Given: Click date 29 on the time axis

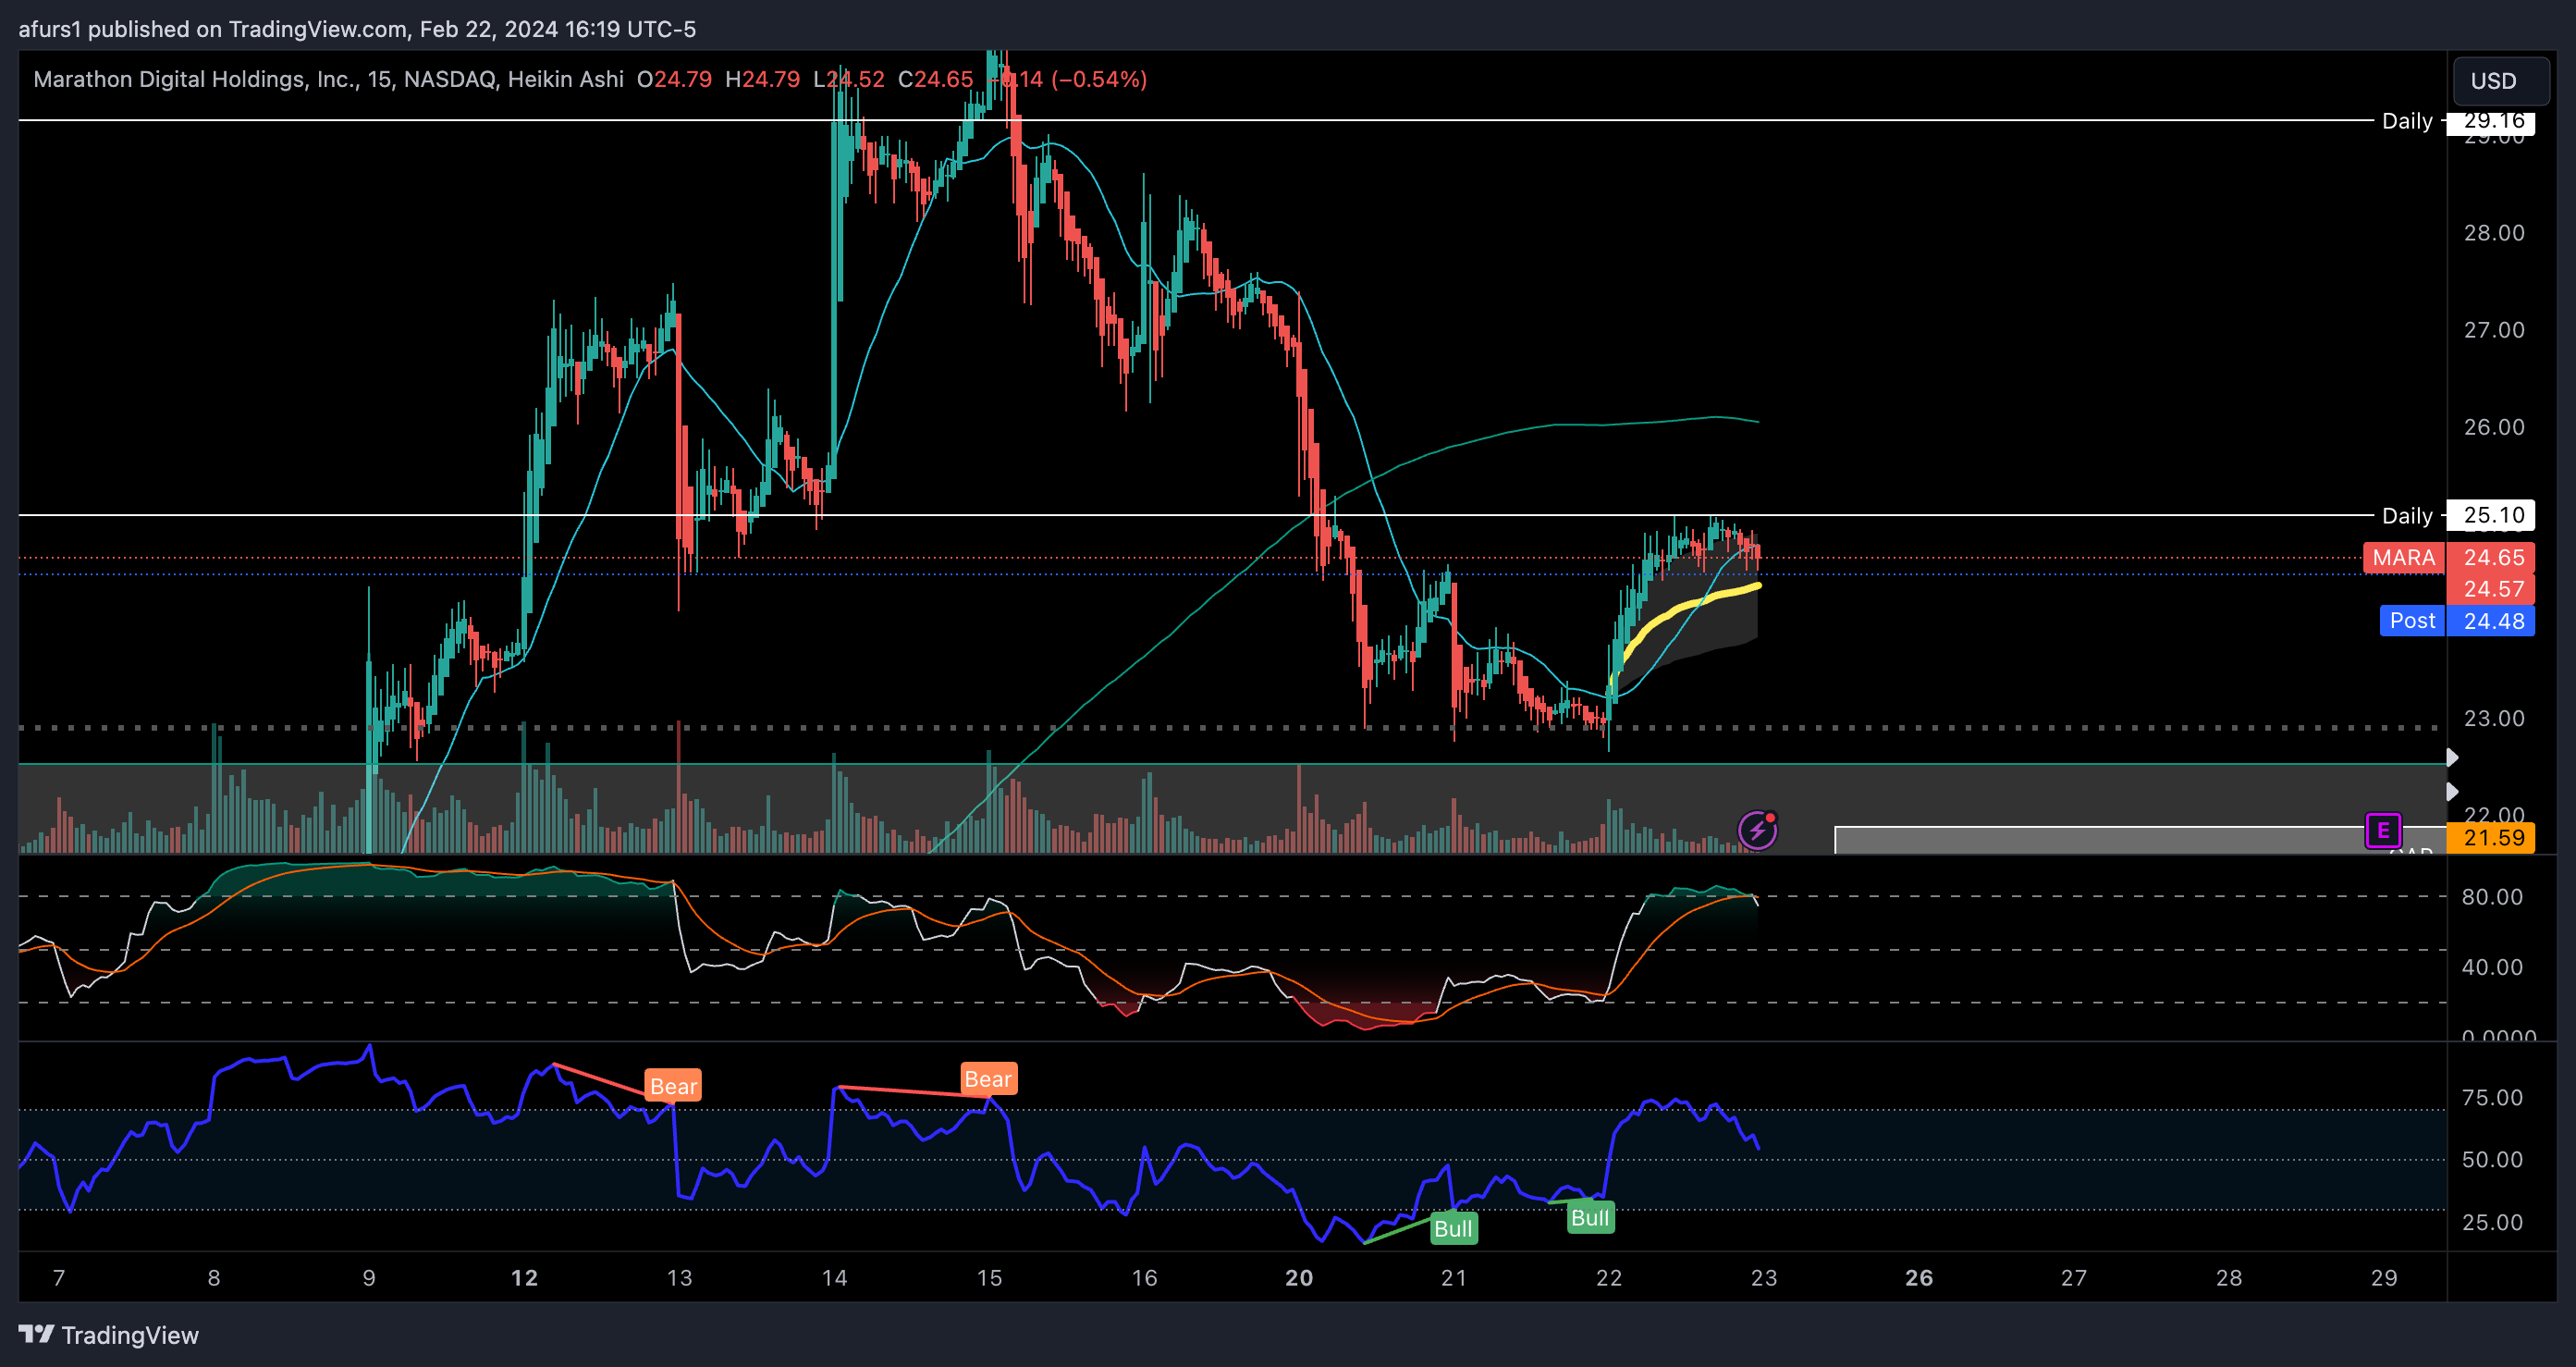Looking at the screenshot, I should pyautogui.click(x=2384, y=1278).
